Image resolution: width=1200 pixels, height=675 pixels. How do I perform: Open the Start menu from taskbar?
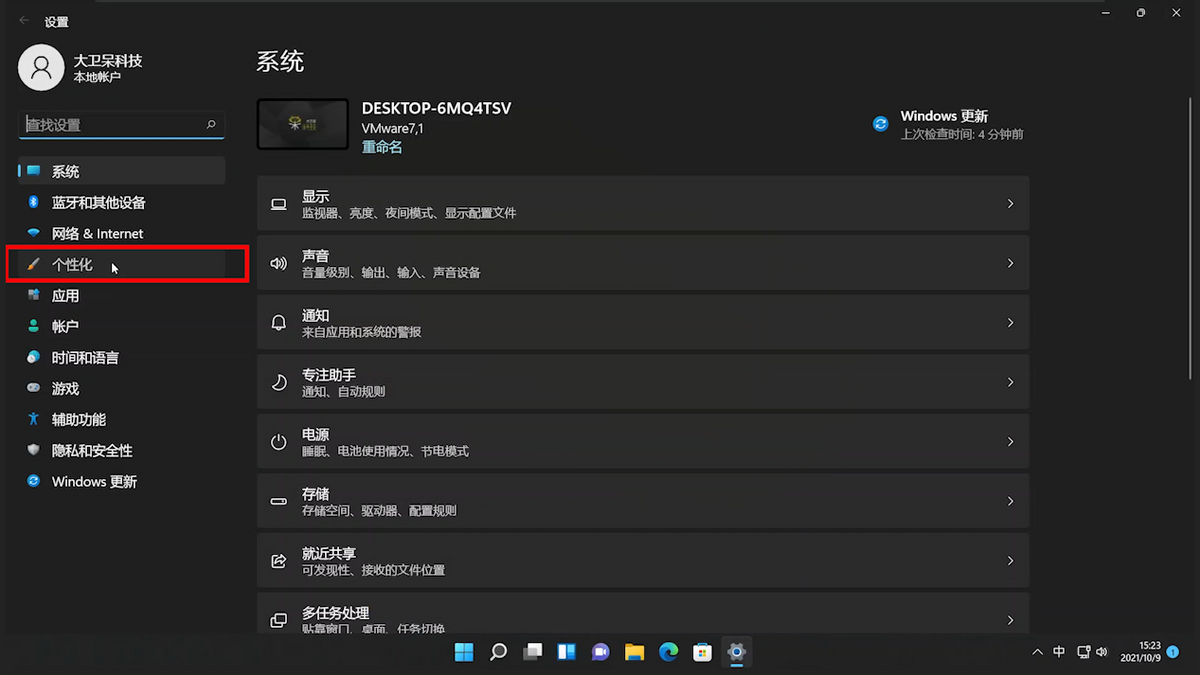tap(464, 652)
